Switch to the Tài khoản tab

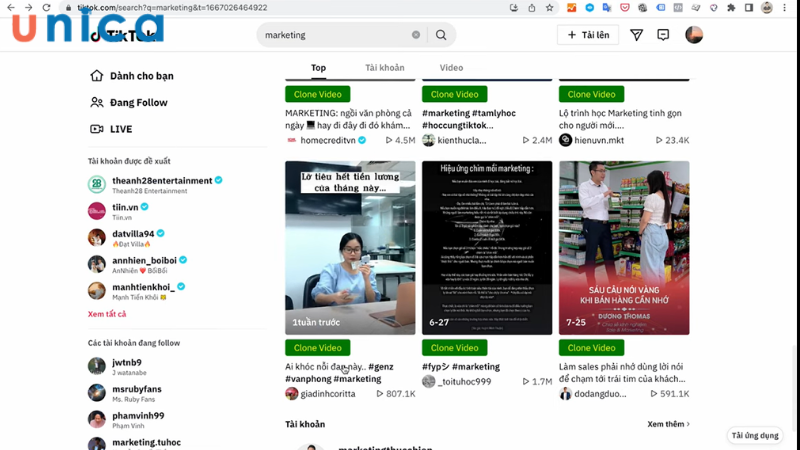click(x=385, y=67)
